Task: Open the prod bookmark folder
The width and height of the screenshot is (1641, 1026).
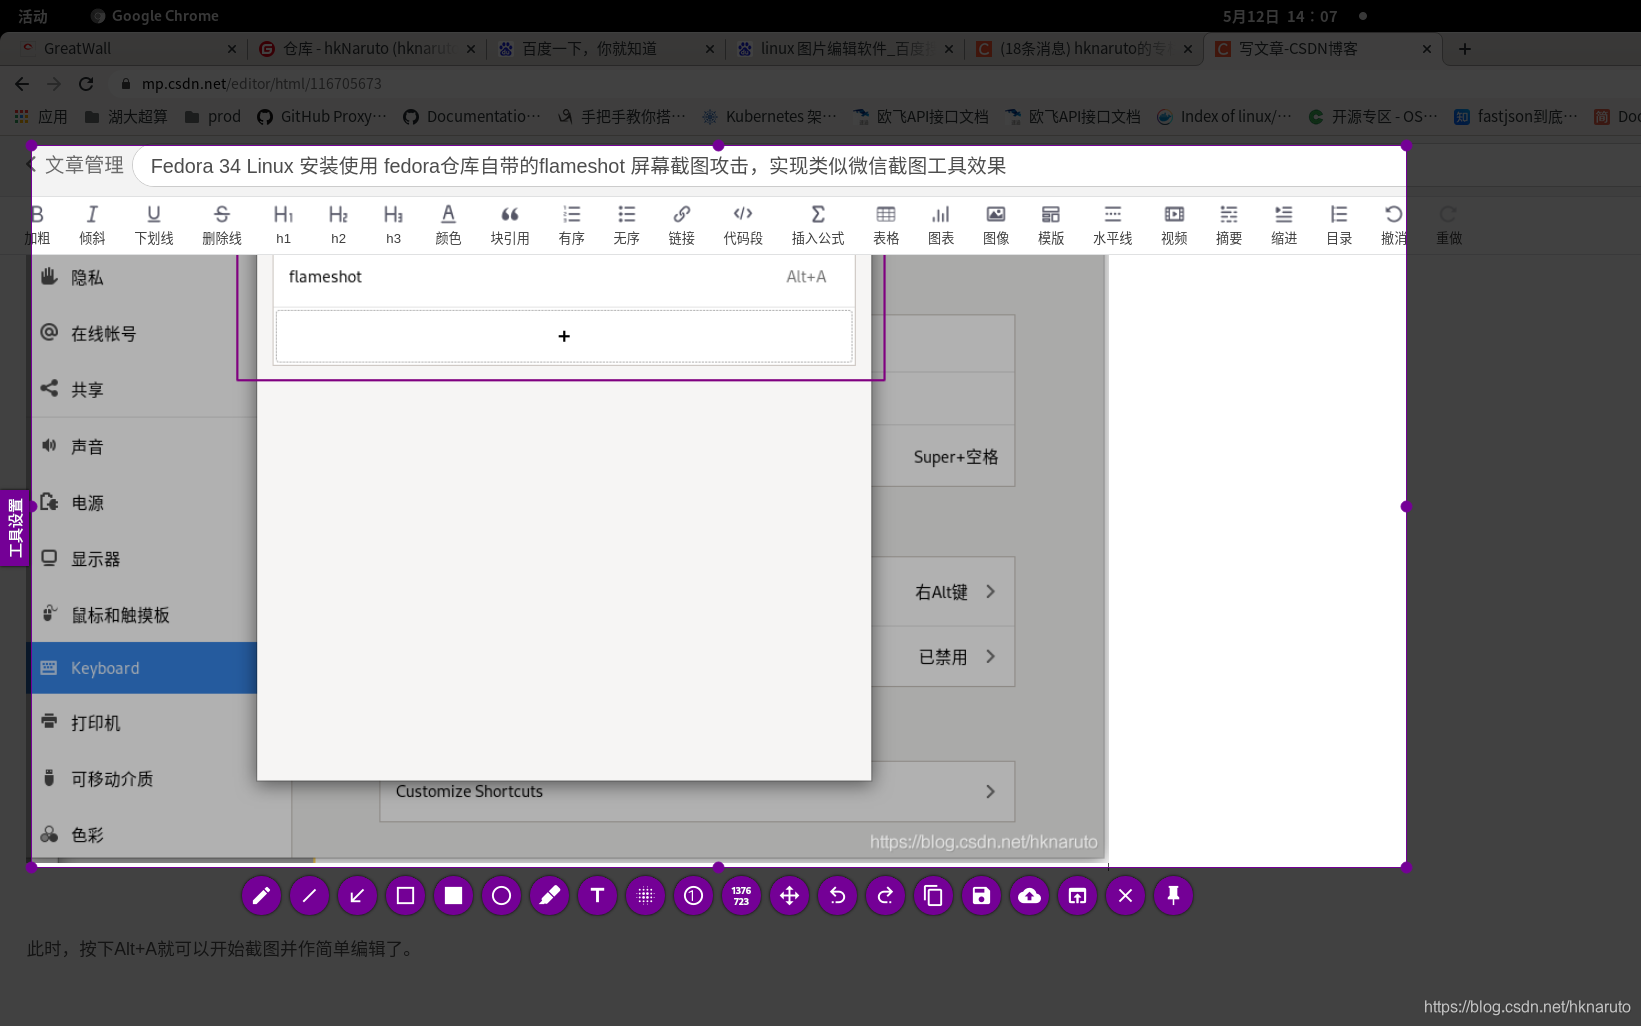Action: click(x=213, y=116)
